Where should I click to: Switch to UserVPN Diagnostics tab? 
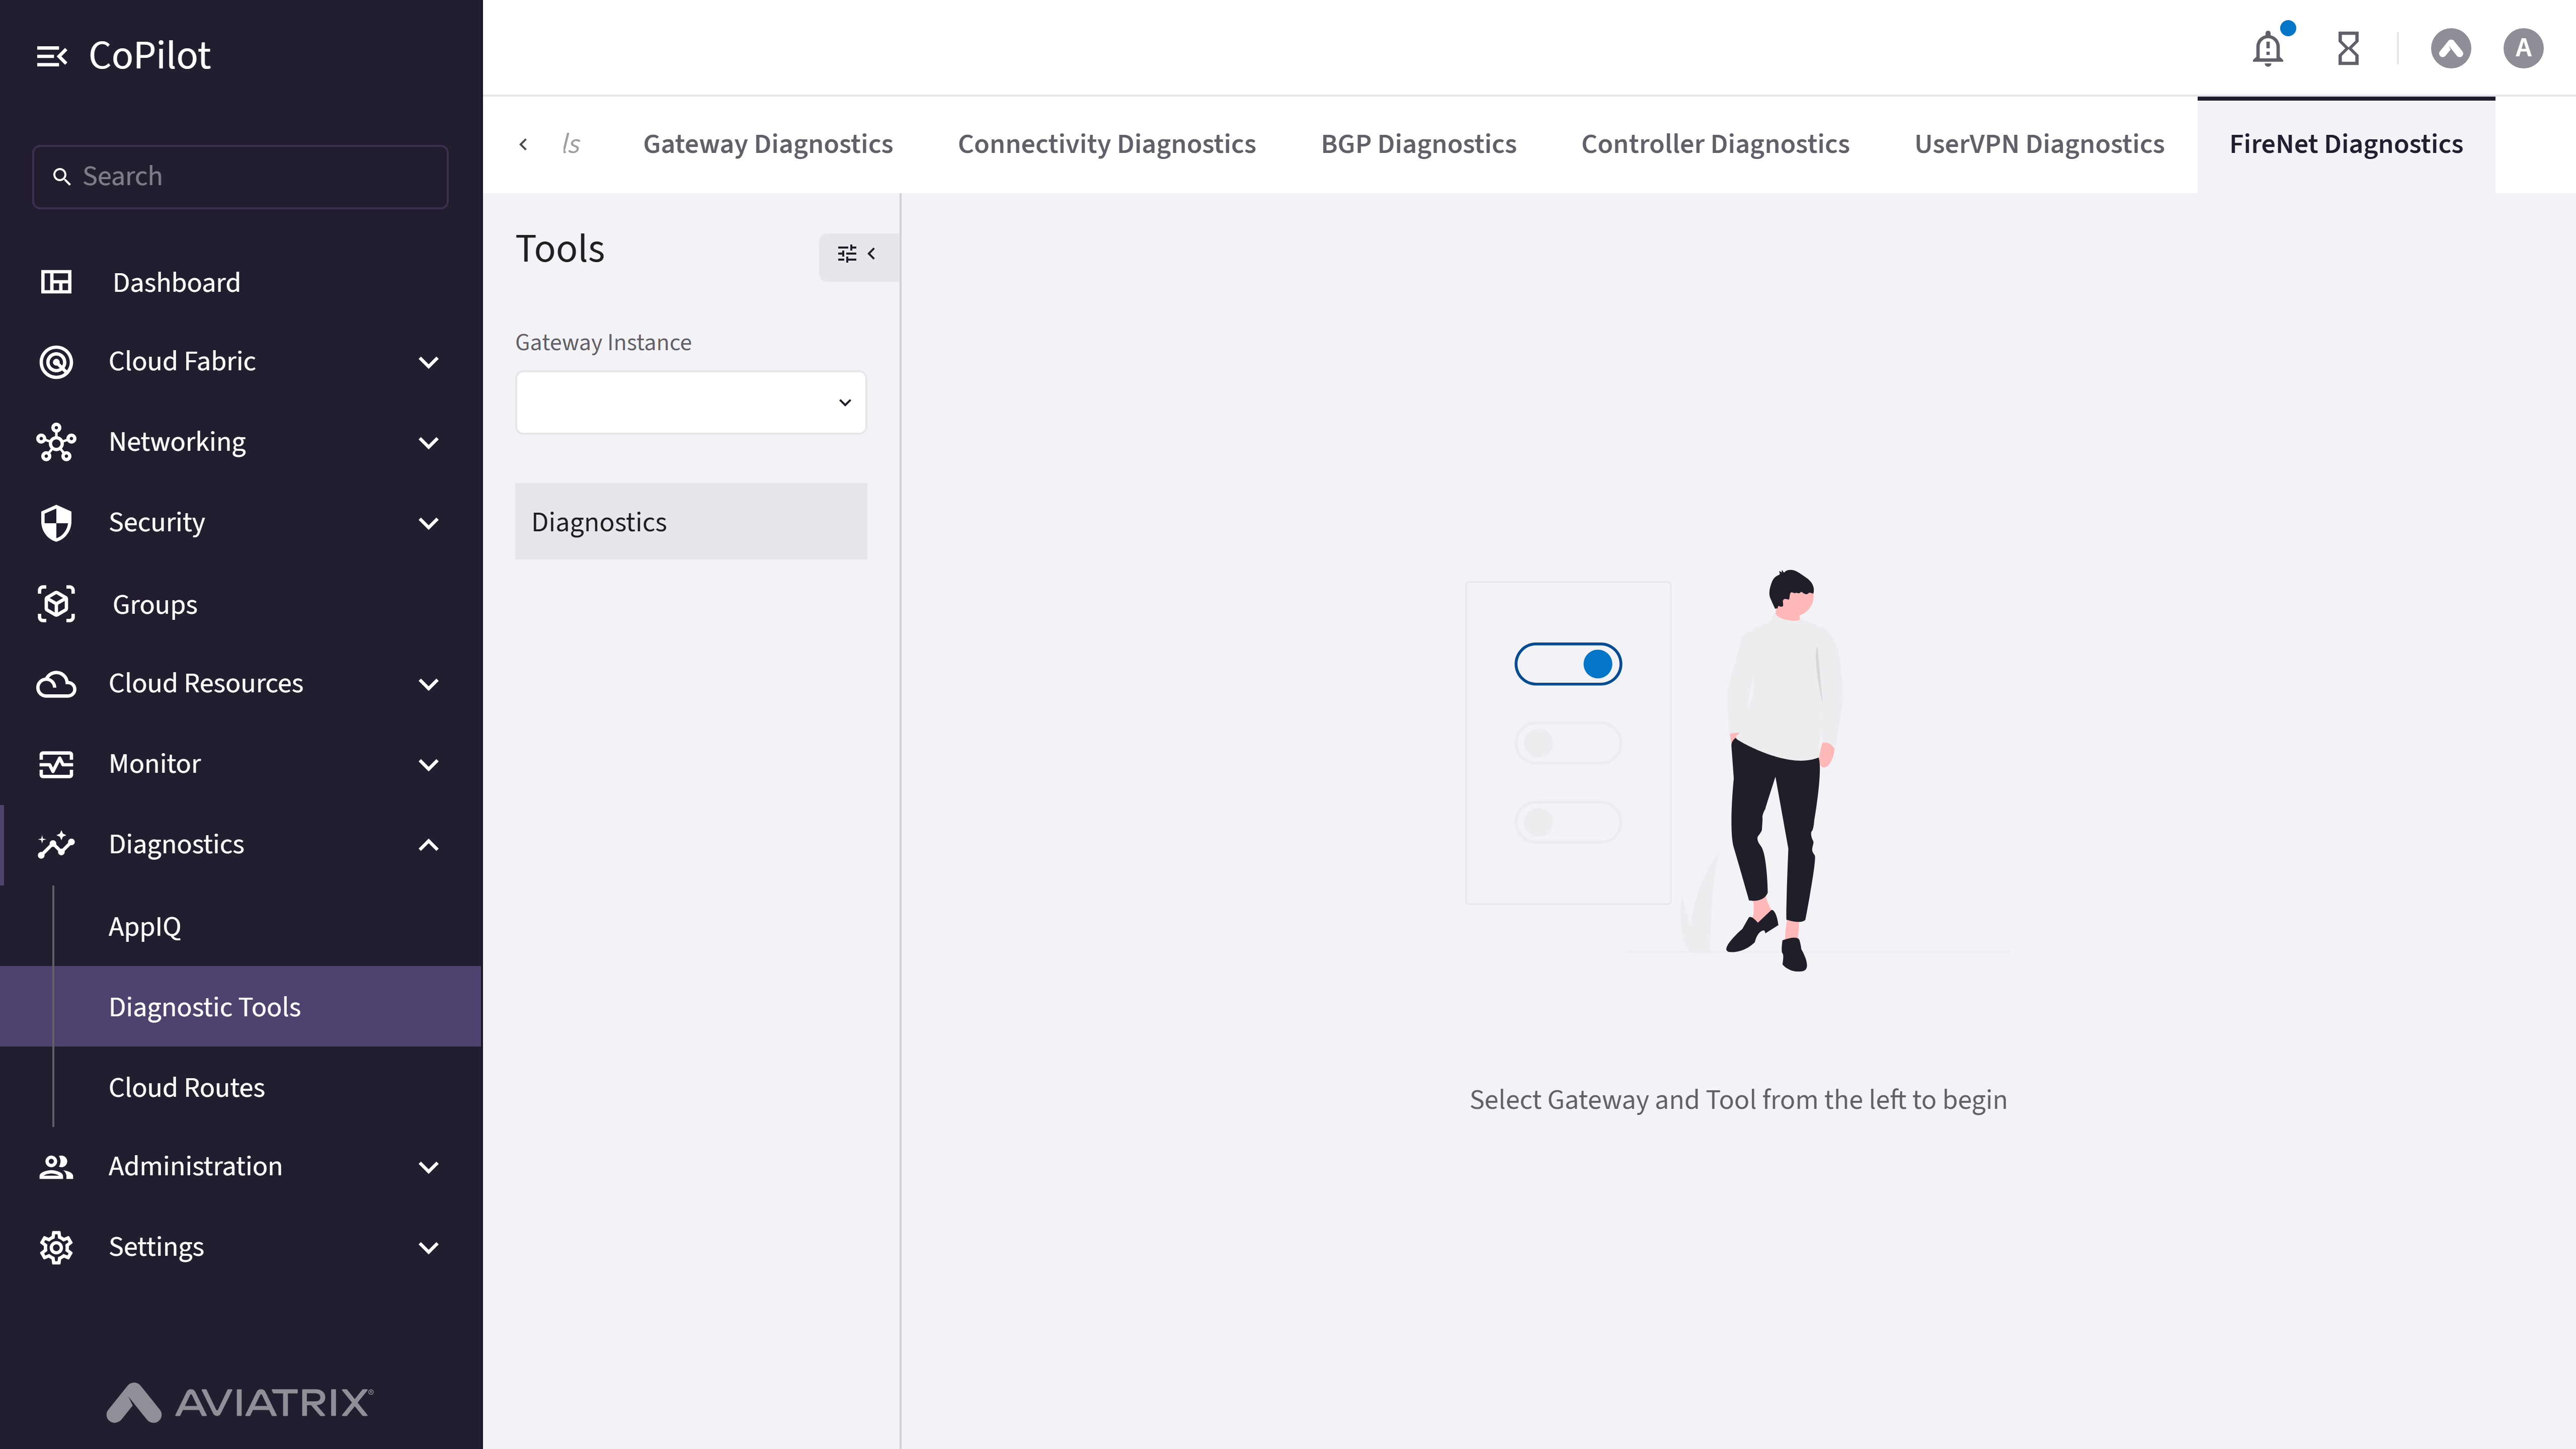tap(2040, 144)
